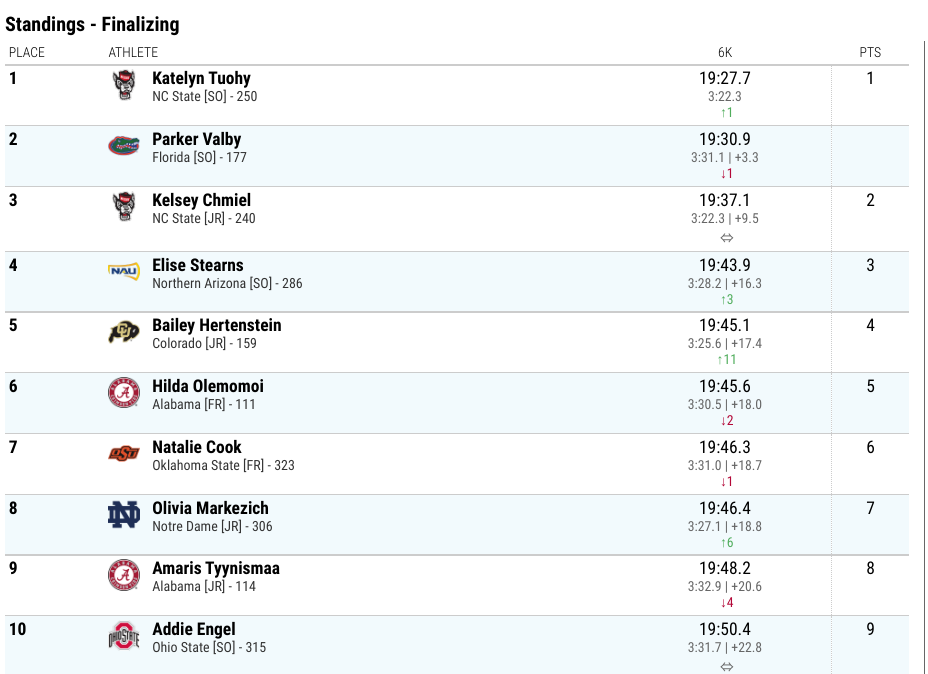The width and height of the screenshot is (928, 674).
Task: Click Oklahoma State logo beside Natalie Cook
Action: click(x=124, y=453)
